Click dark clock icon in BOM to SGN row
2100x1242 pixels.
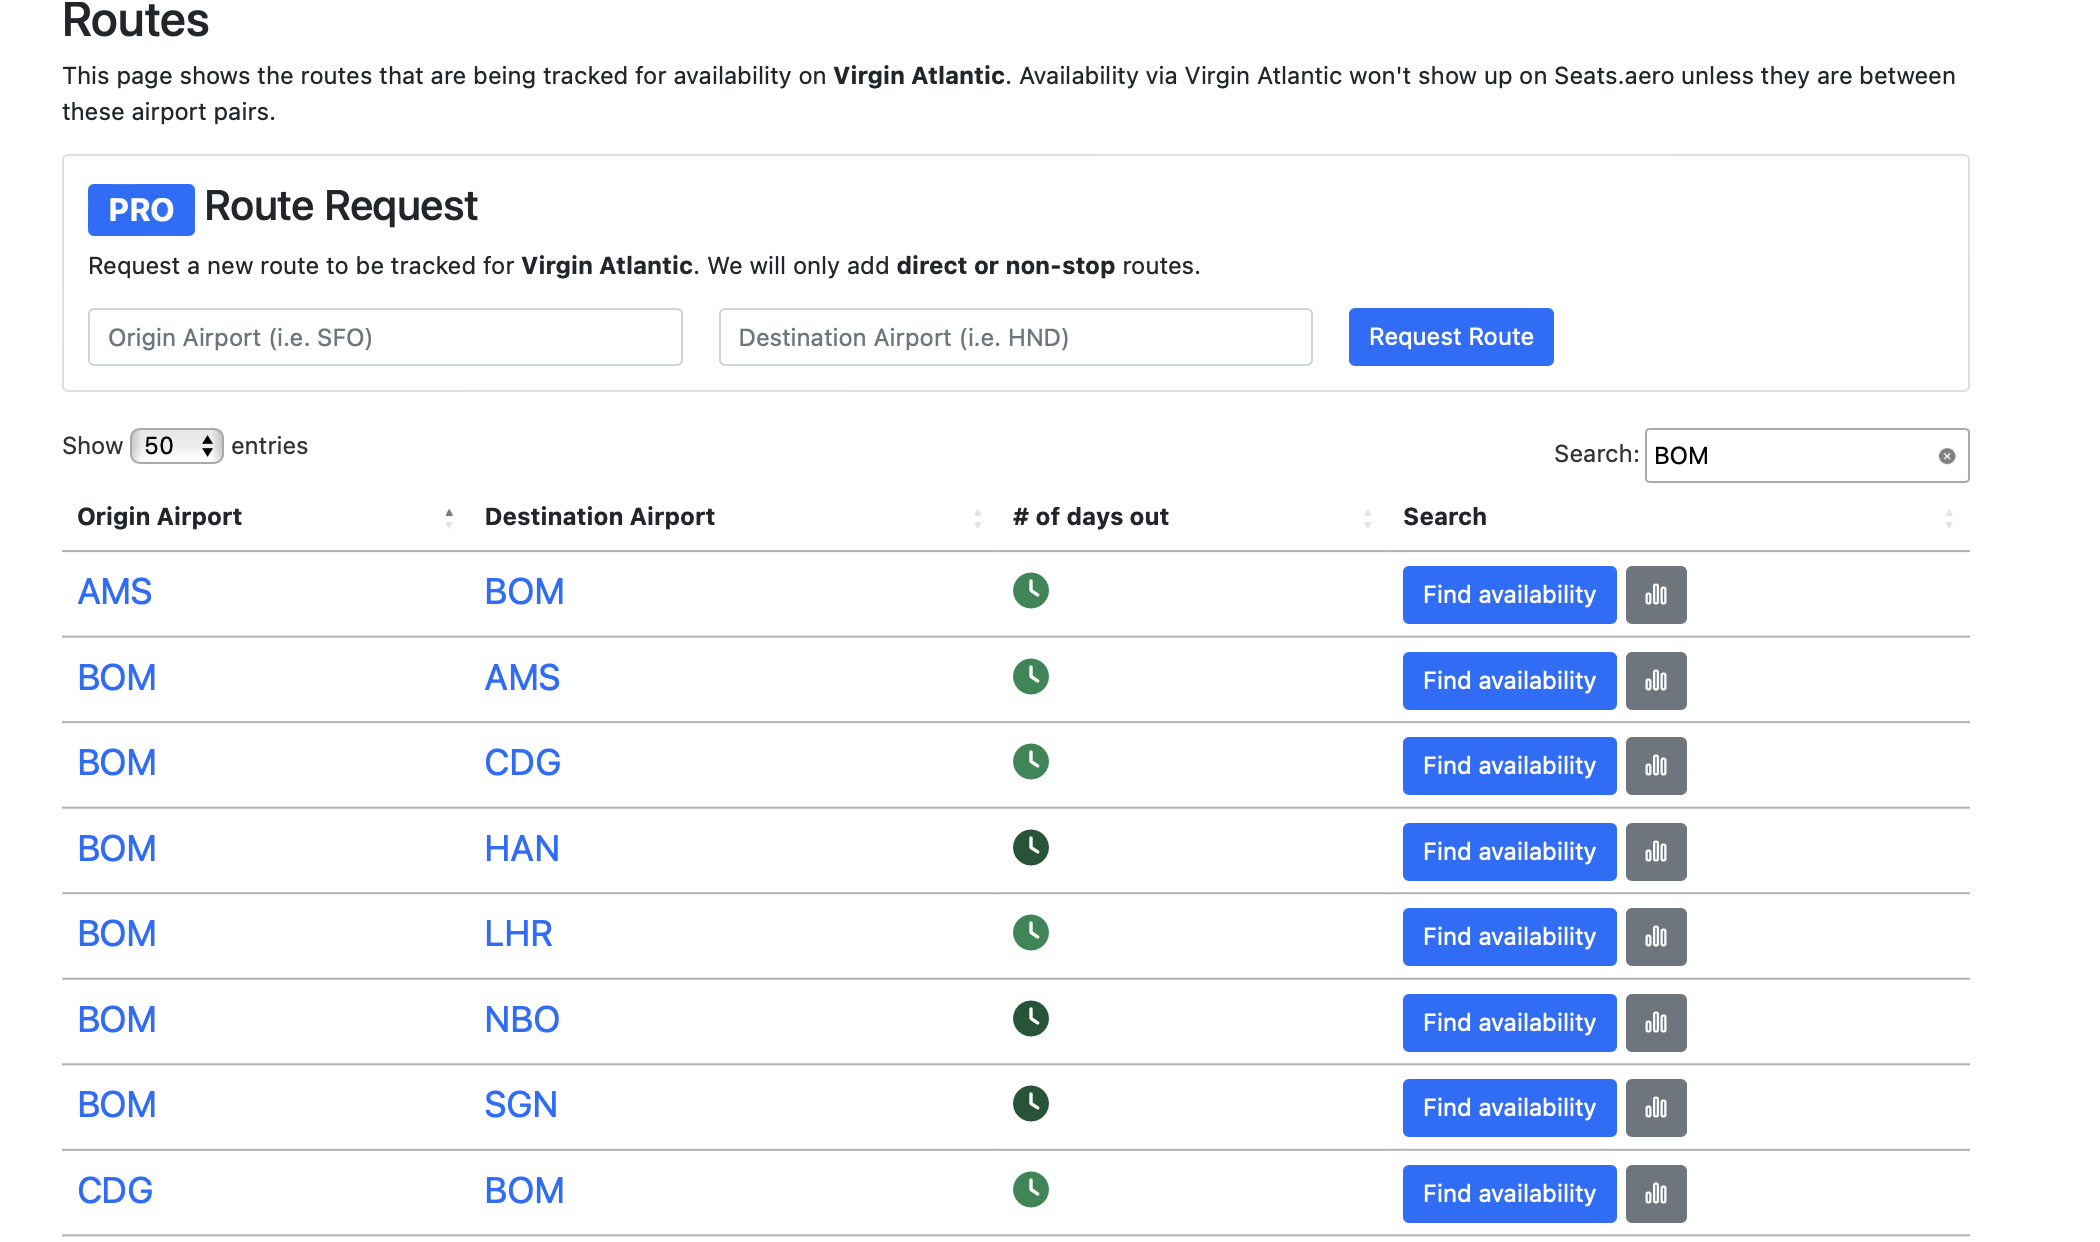(x=1030, y=1104)
